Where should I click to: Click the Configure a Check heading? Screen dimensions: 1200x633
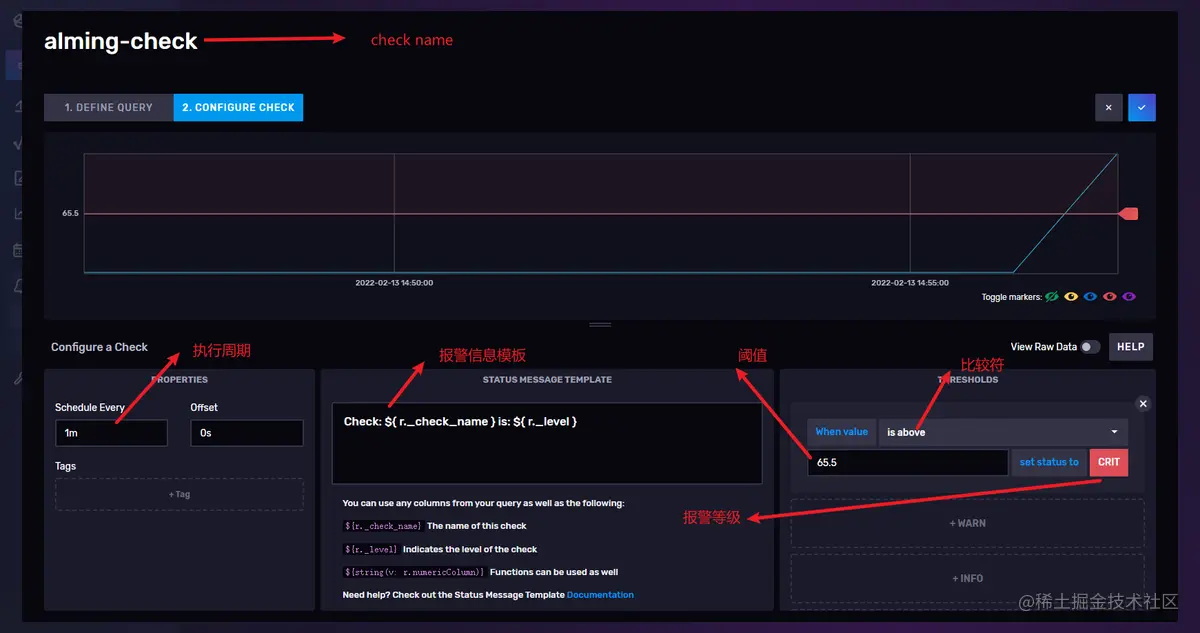(x=99, y=347)
